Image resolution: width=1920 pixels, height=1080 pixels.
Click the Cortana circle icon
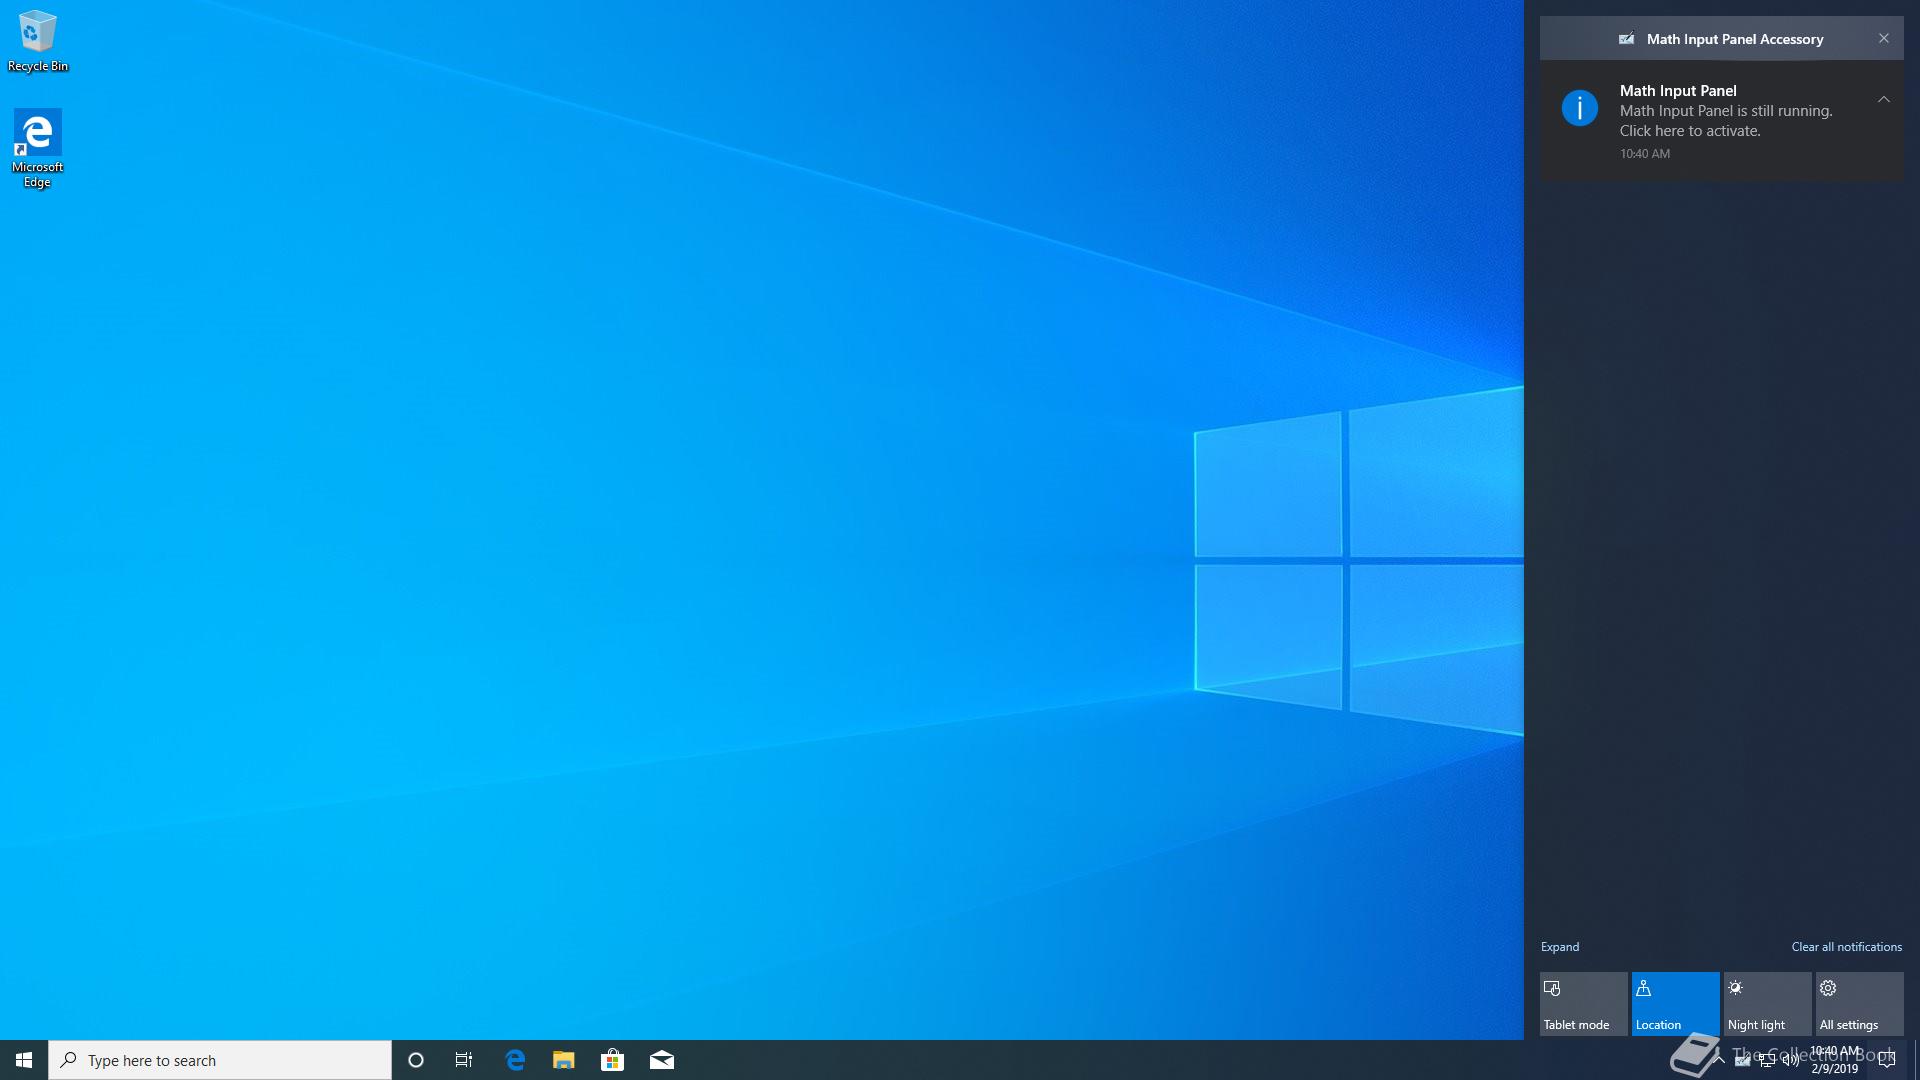[416, 1060]
